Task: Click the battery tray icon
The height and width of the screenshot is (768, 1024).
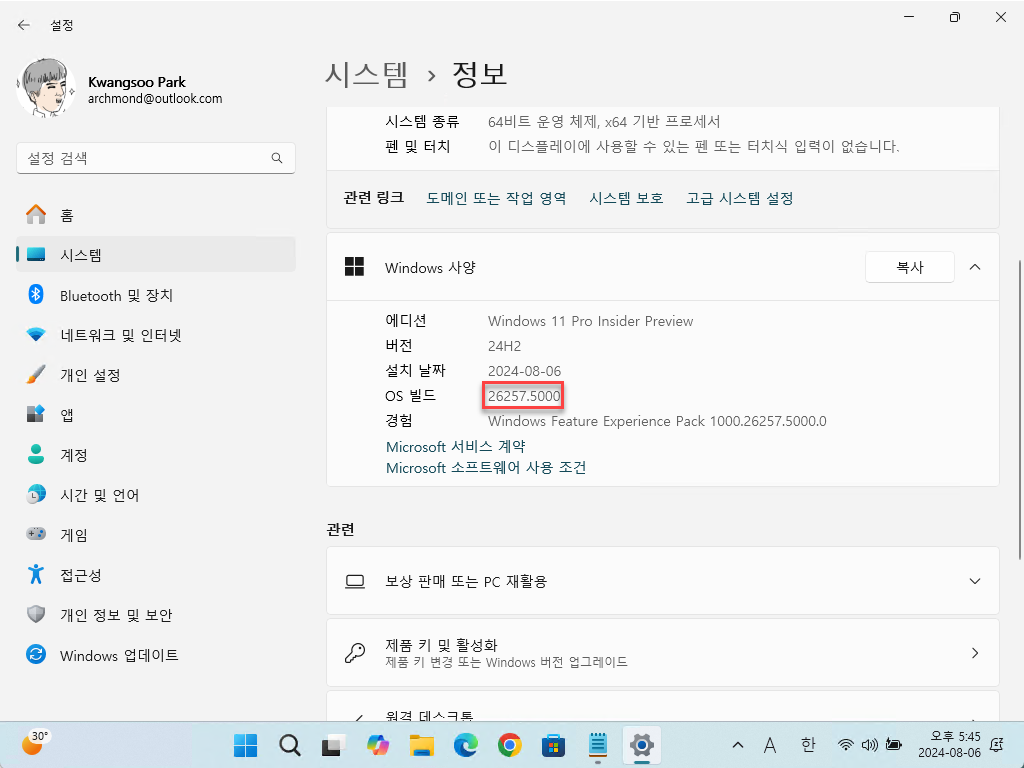Action: pos(894,744)
